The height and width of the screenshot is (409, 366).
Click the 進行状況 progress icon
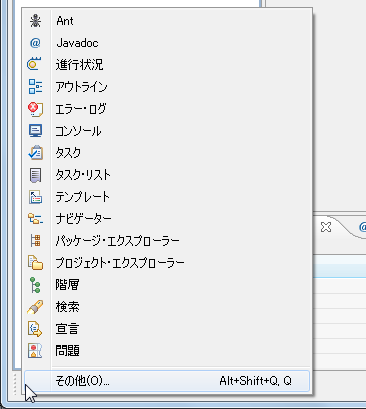pyautogui.click(x=34, y=64)
